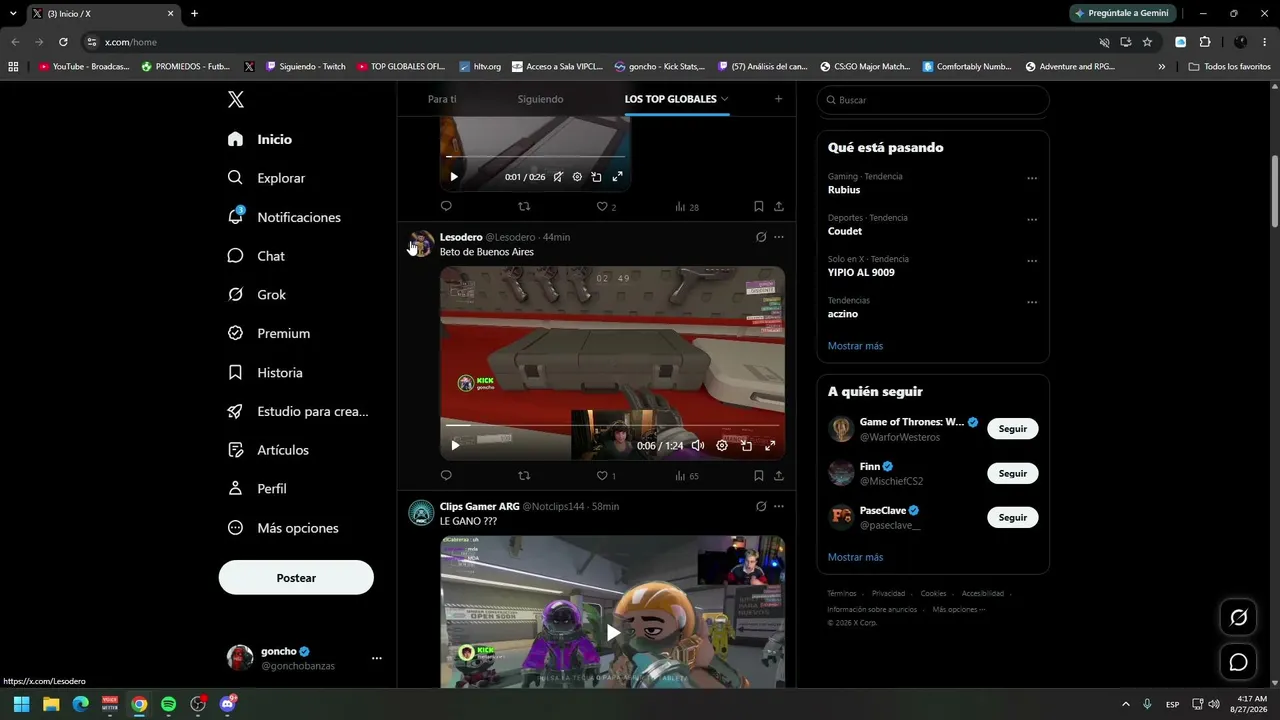Play the Clips Gamer ARG video
The width and height of the screenshot is (1280, 720).
(x=613, y=632)
